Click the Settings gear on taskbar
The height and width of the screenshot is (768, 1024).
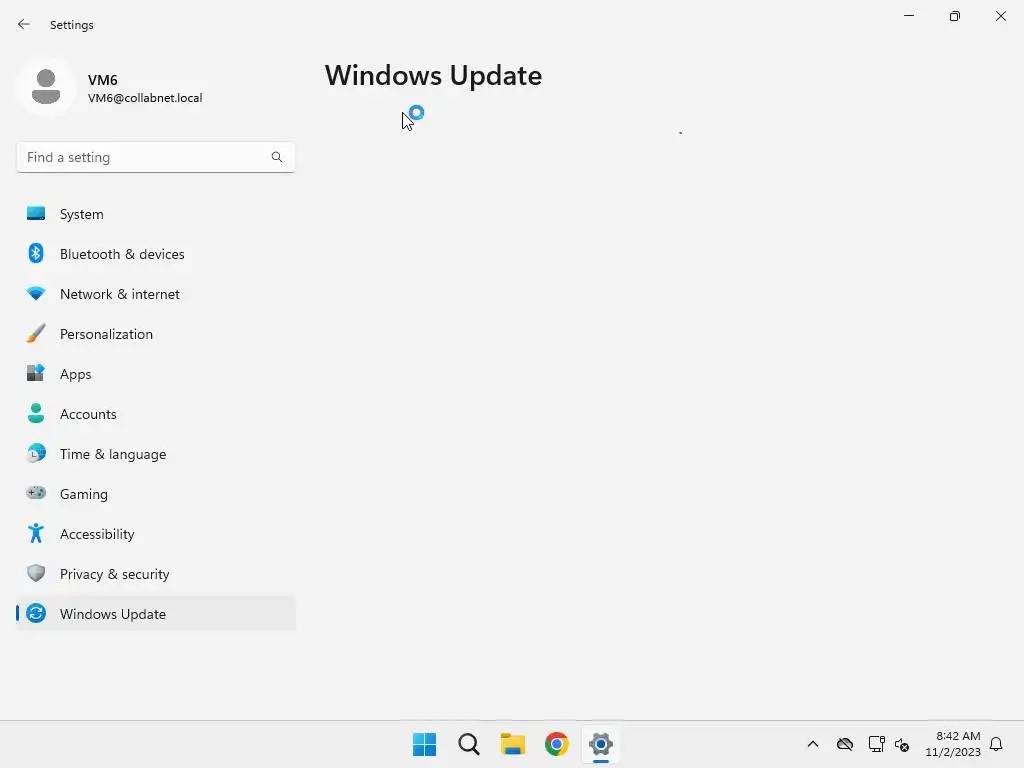tap(601, 744)
